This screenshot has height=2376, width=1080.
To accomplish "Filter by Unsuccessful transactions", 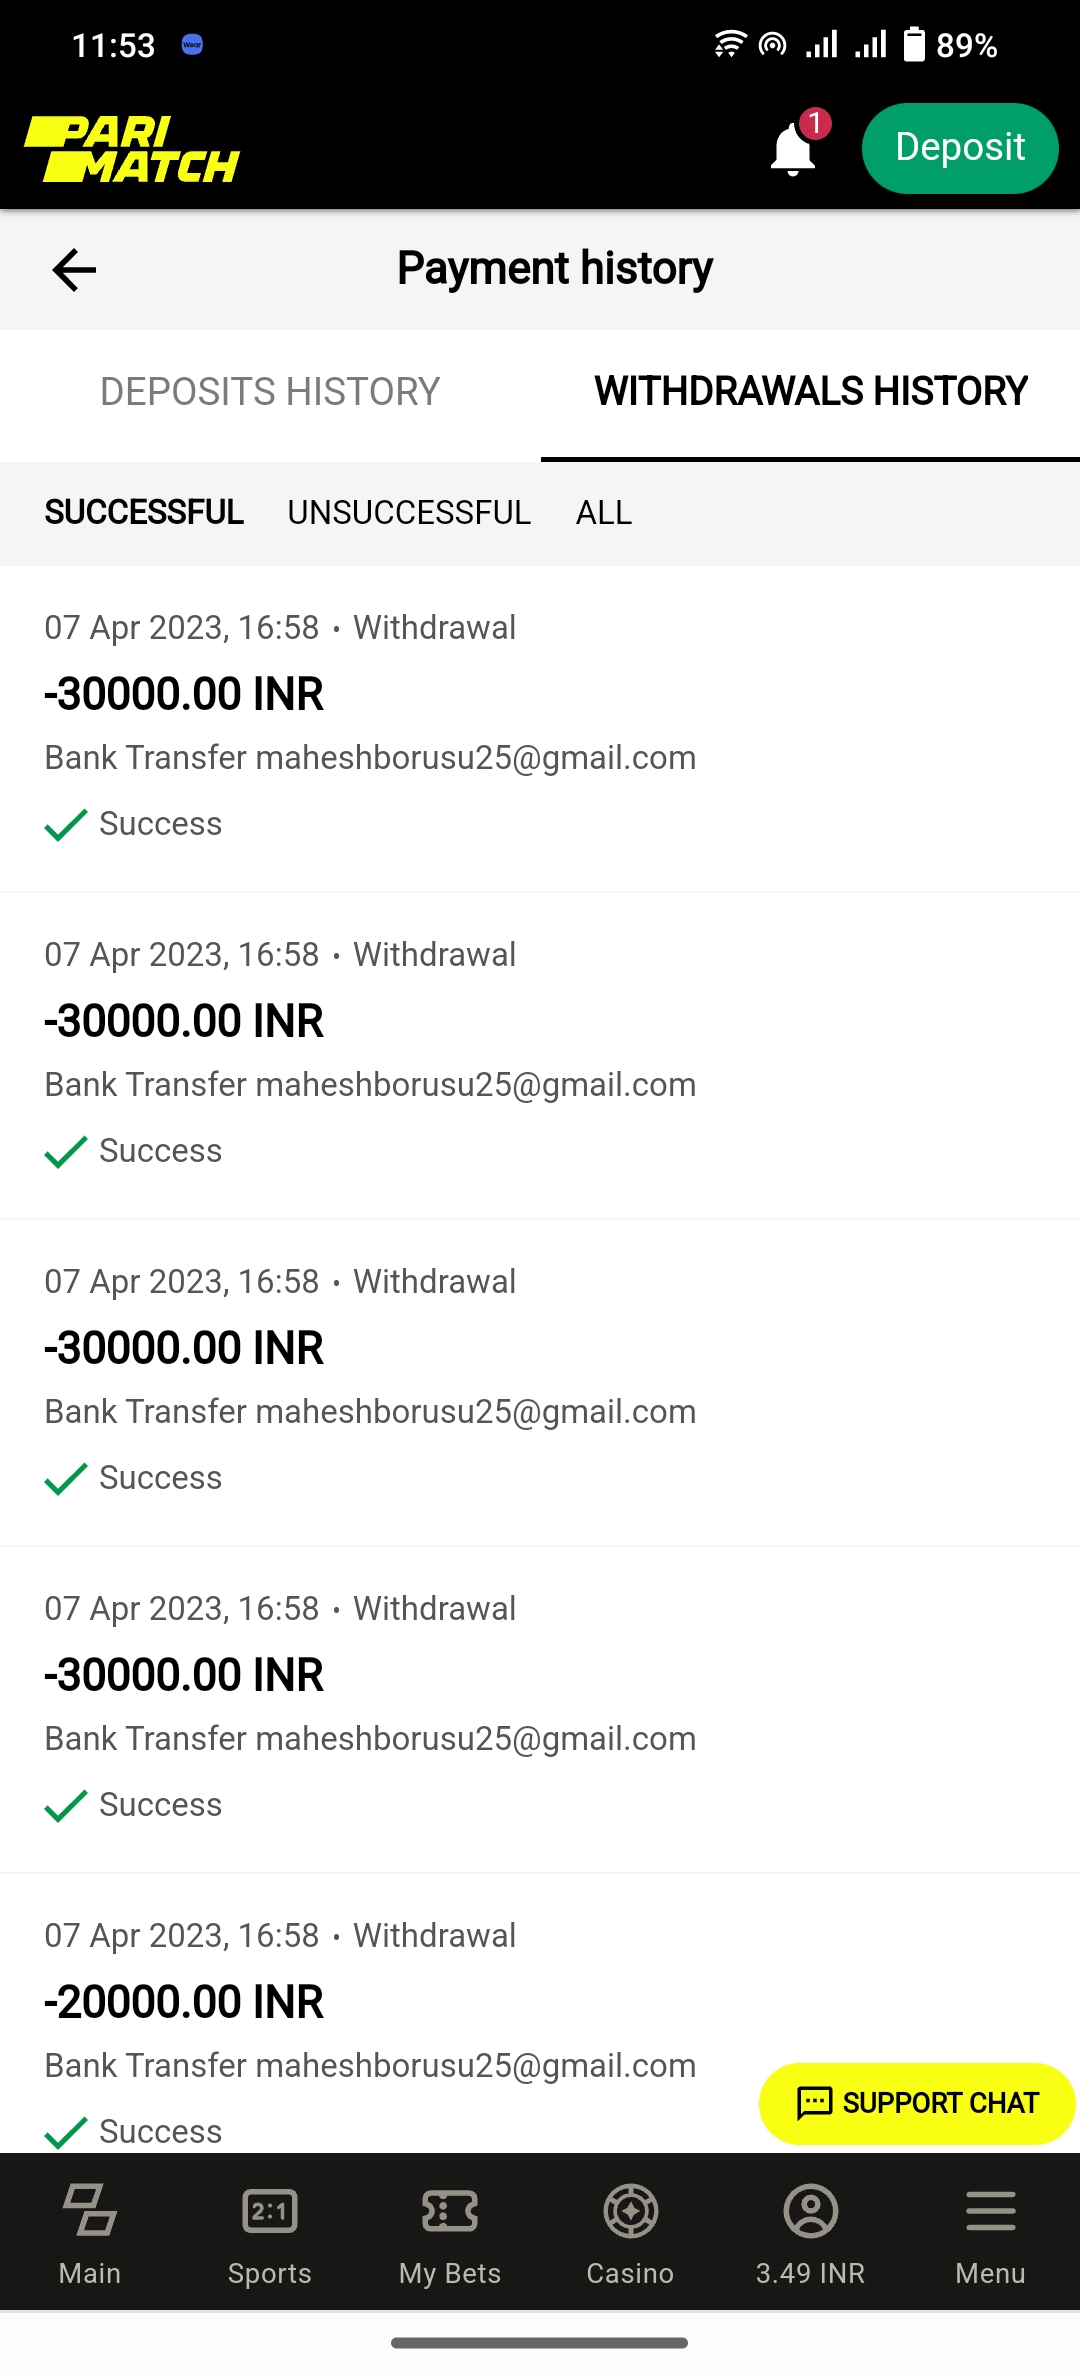I will [x=409, y=512].
